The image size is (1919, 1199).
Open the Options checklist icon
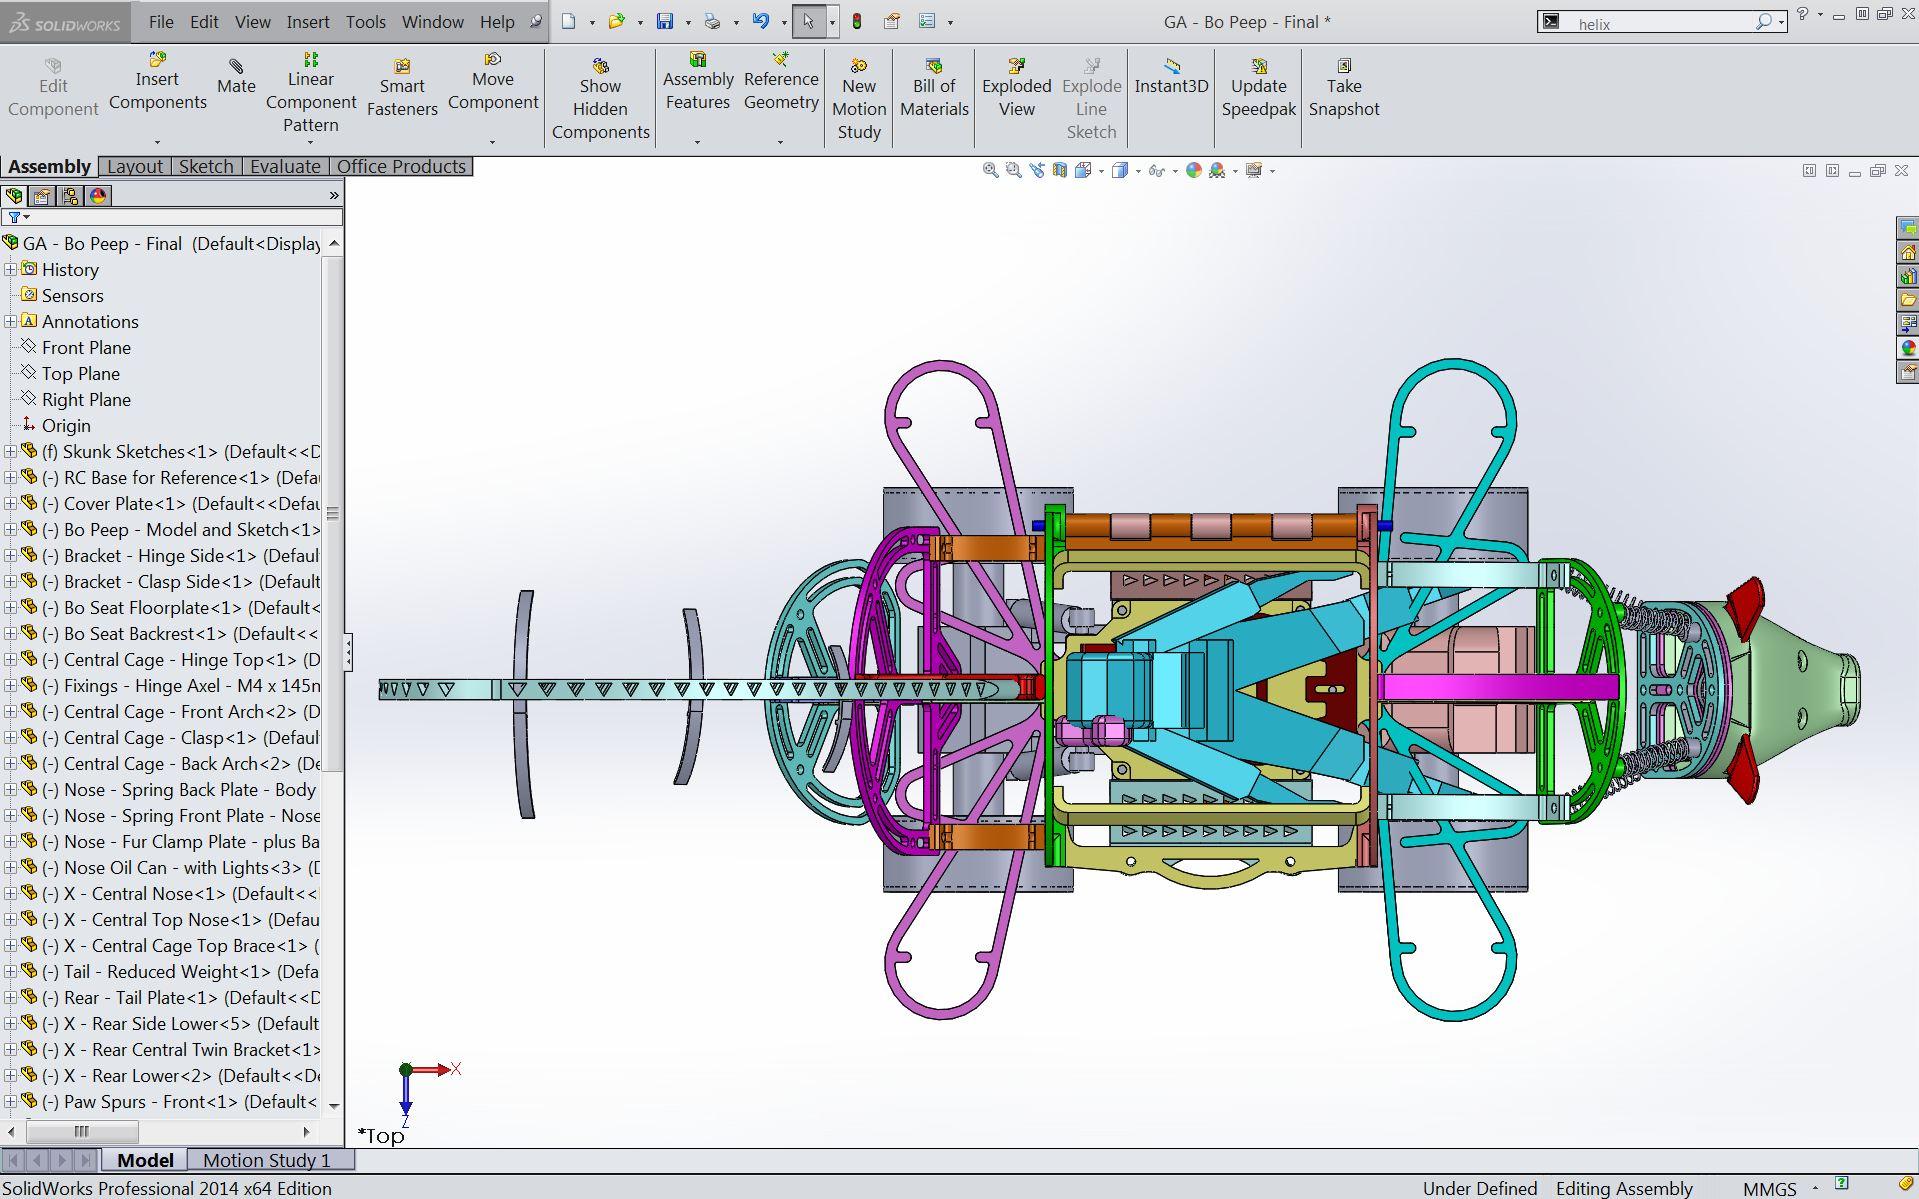click(927, 21)
